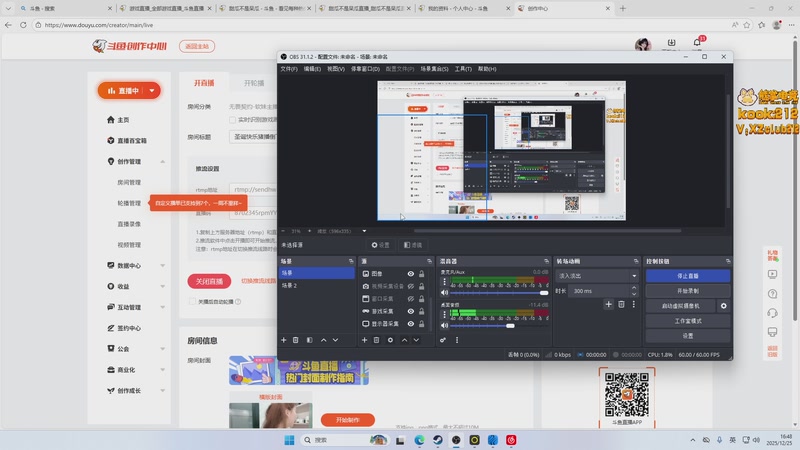The image size is (800, 450).
Task: Open preview scaling dropdown arrow
Action: tap(364, 231)
